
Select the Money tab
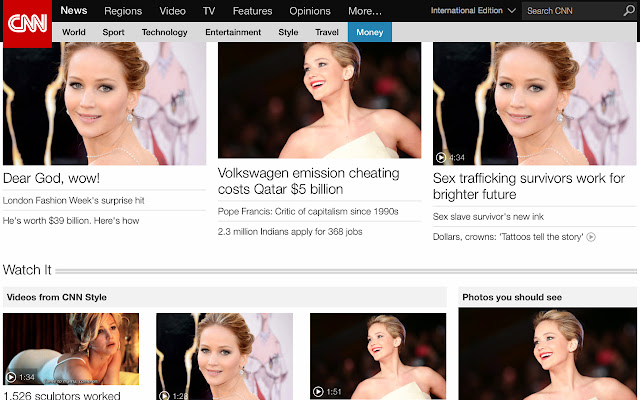click(x=369, y=32)
